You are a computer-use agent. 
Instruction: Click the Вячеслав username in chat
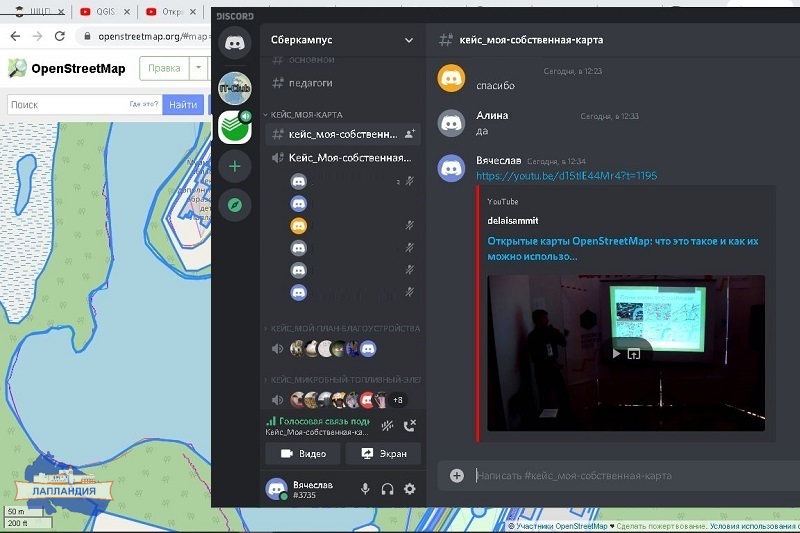[x=498, y=160]
